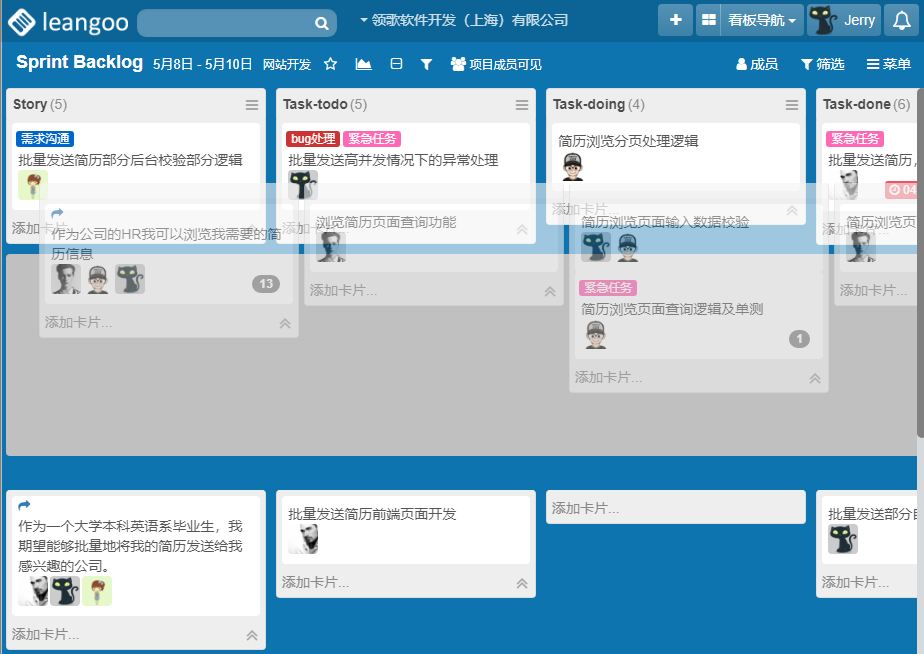
Task: Click the 筛选 filter button
Action: 822,64
